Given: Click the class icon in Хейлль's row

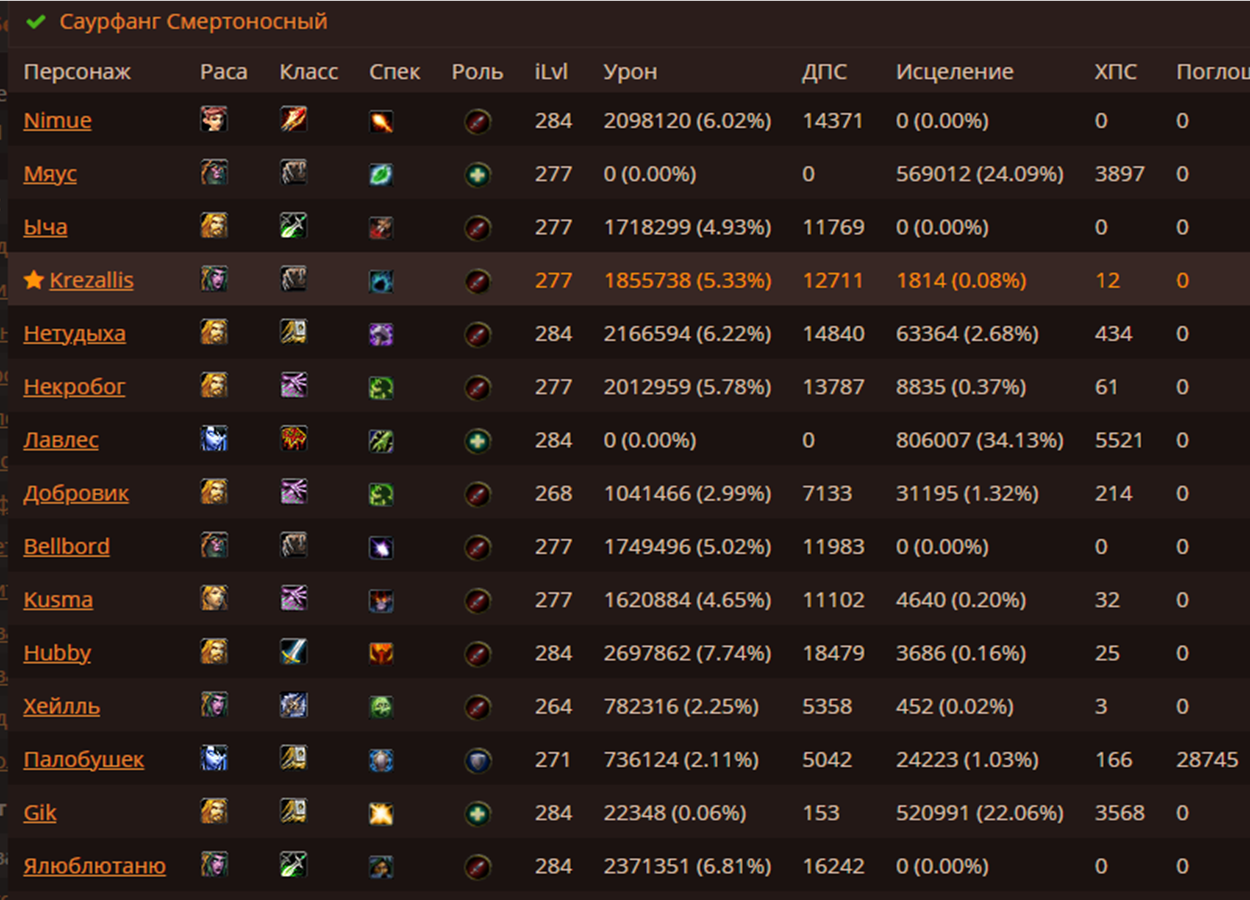Looking at the screenshot, I should tap(293, 706).
